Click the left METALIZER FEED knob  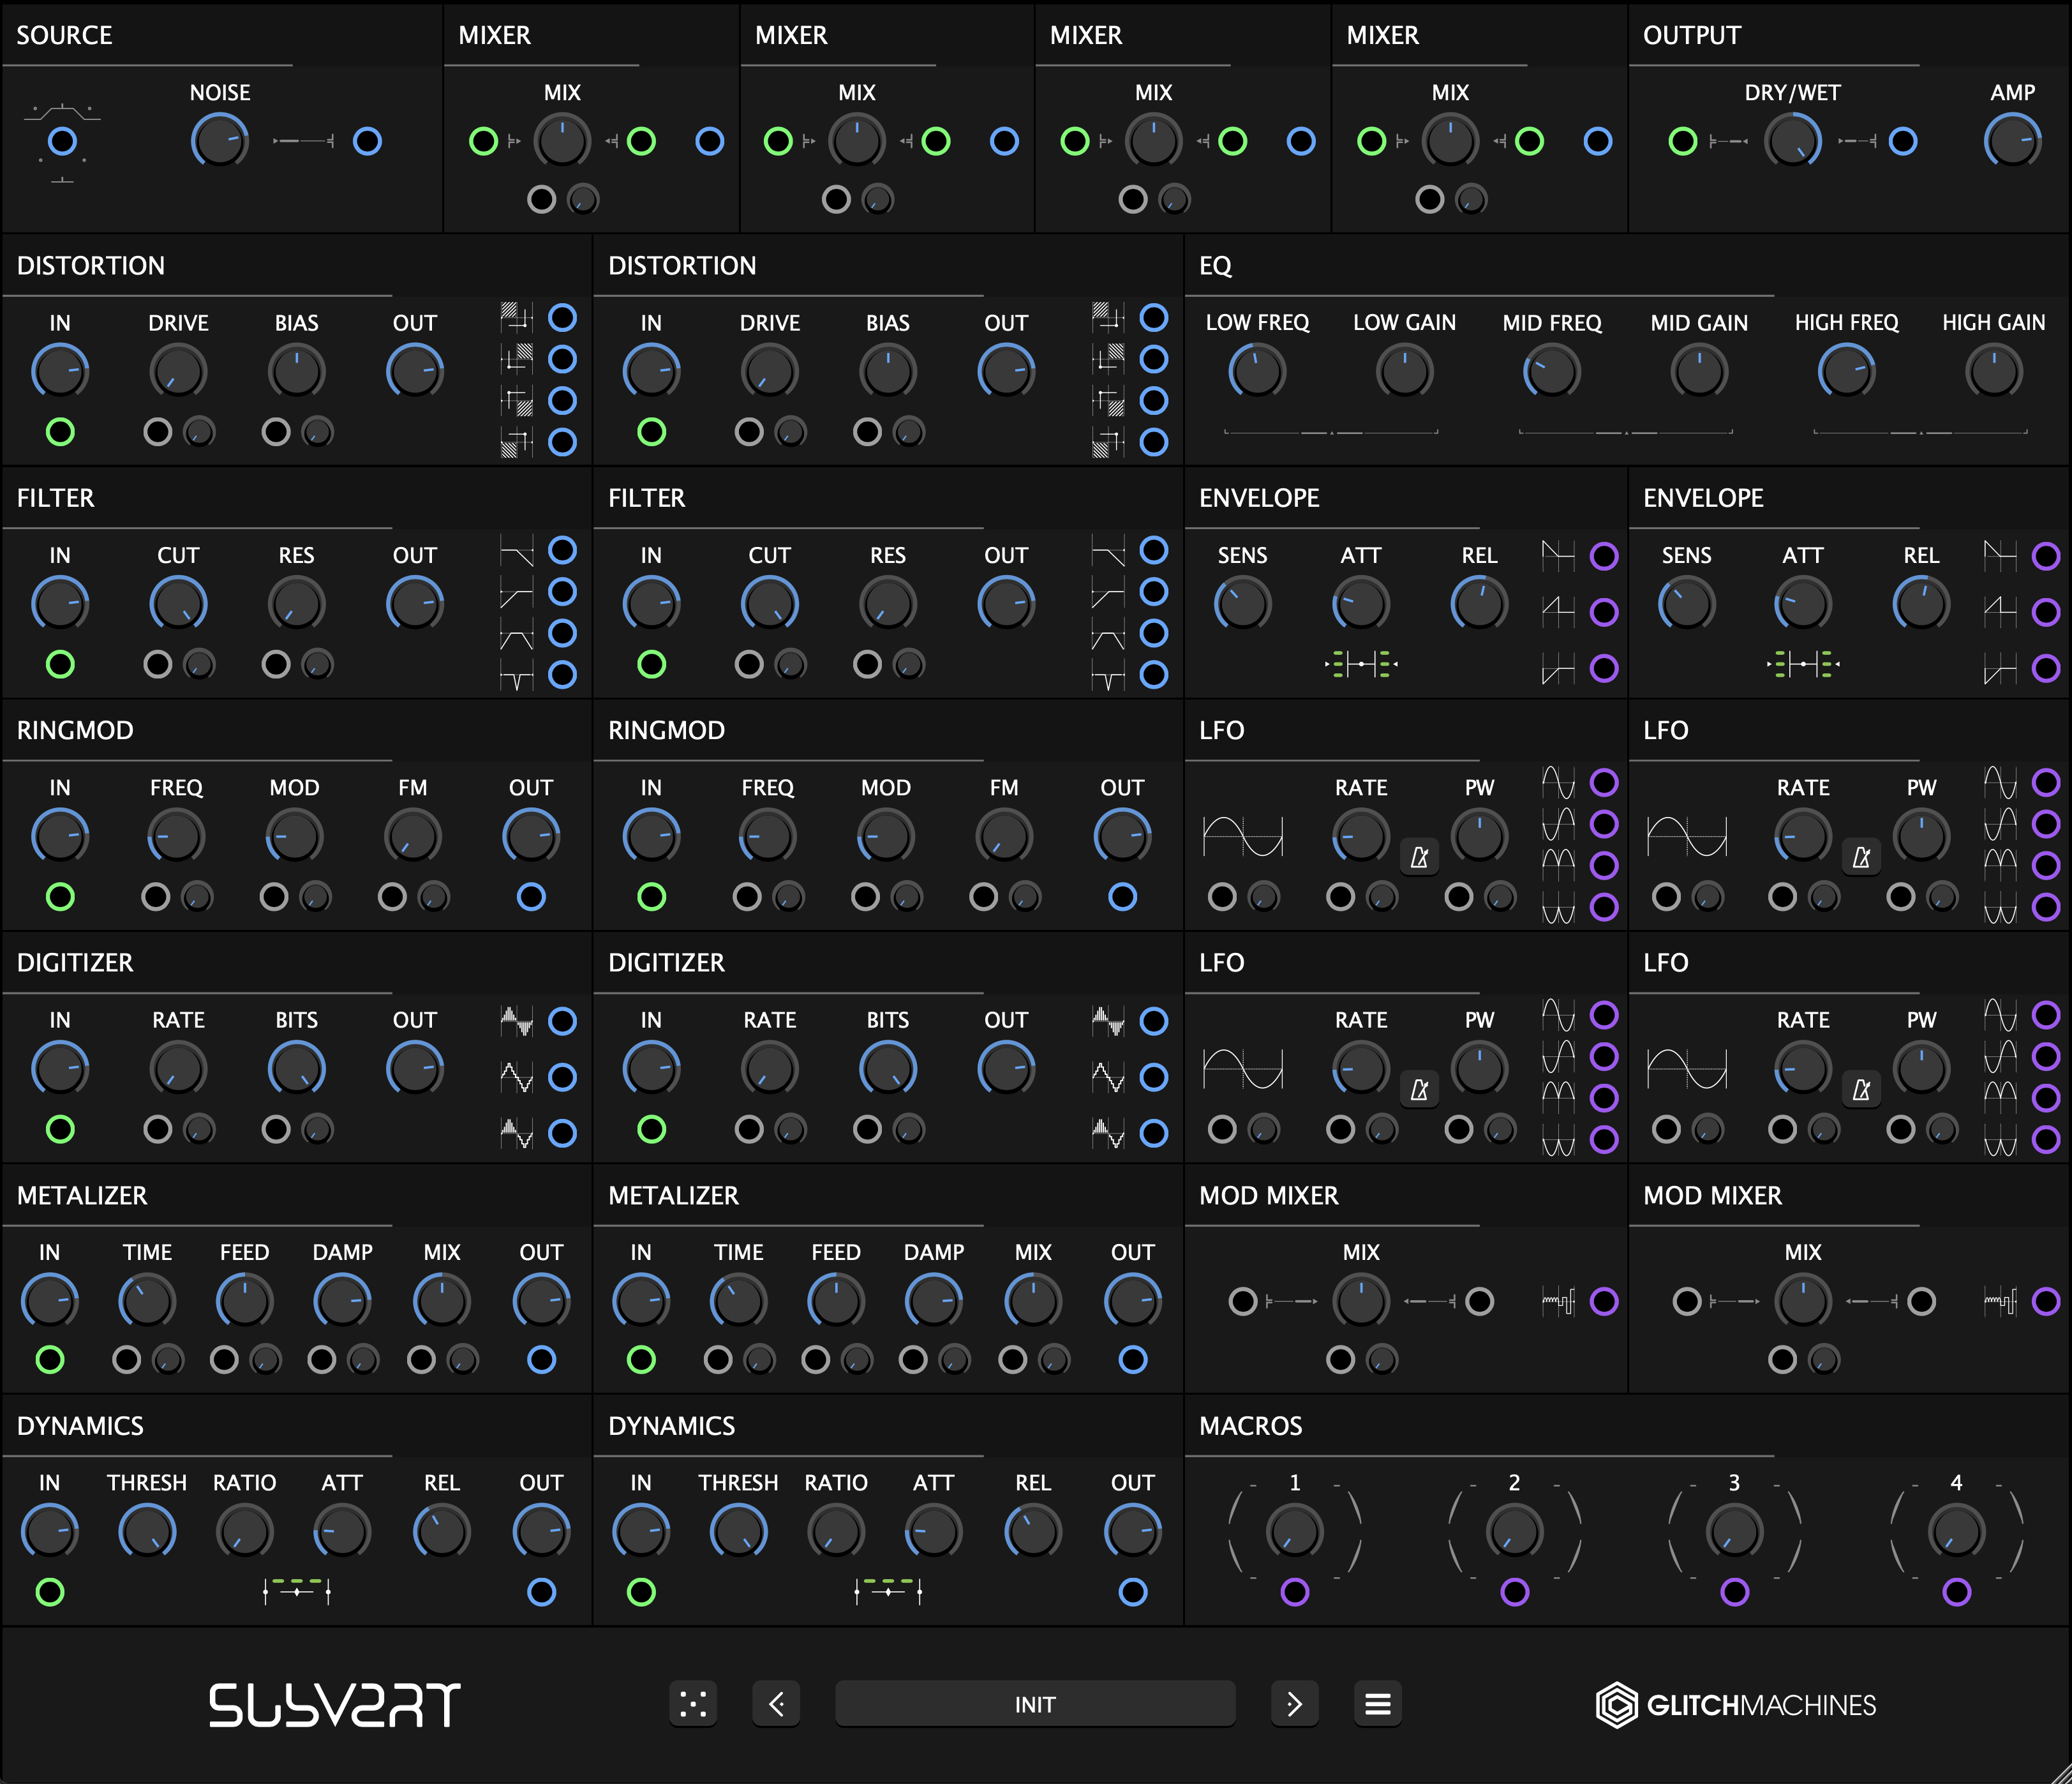point(244,1301)
